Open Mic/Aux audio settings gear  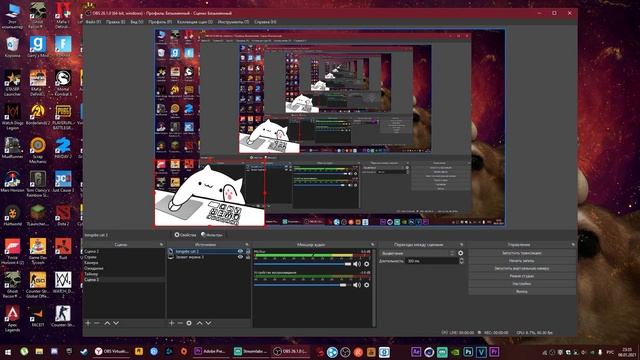coord(367,264)
